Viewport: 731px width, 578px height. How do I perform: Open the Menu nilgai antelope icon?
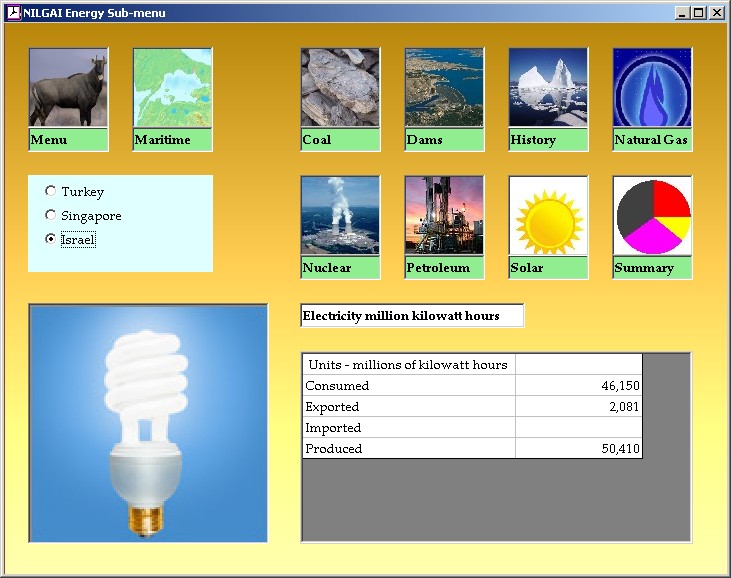coord(68,88)
